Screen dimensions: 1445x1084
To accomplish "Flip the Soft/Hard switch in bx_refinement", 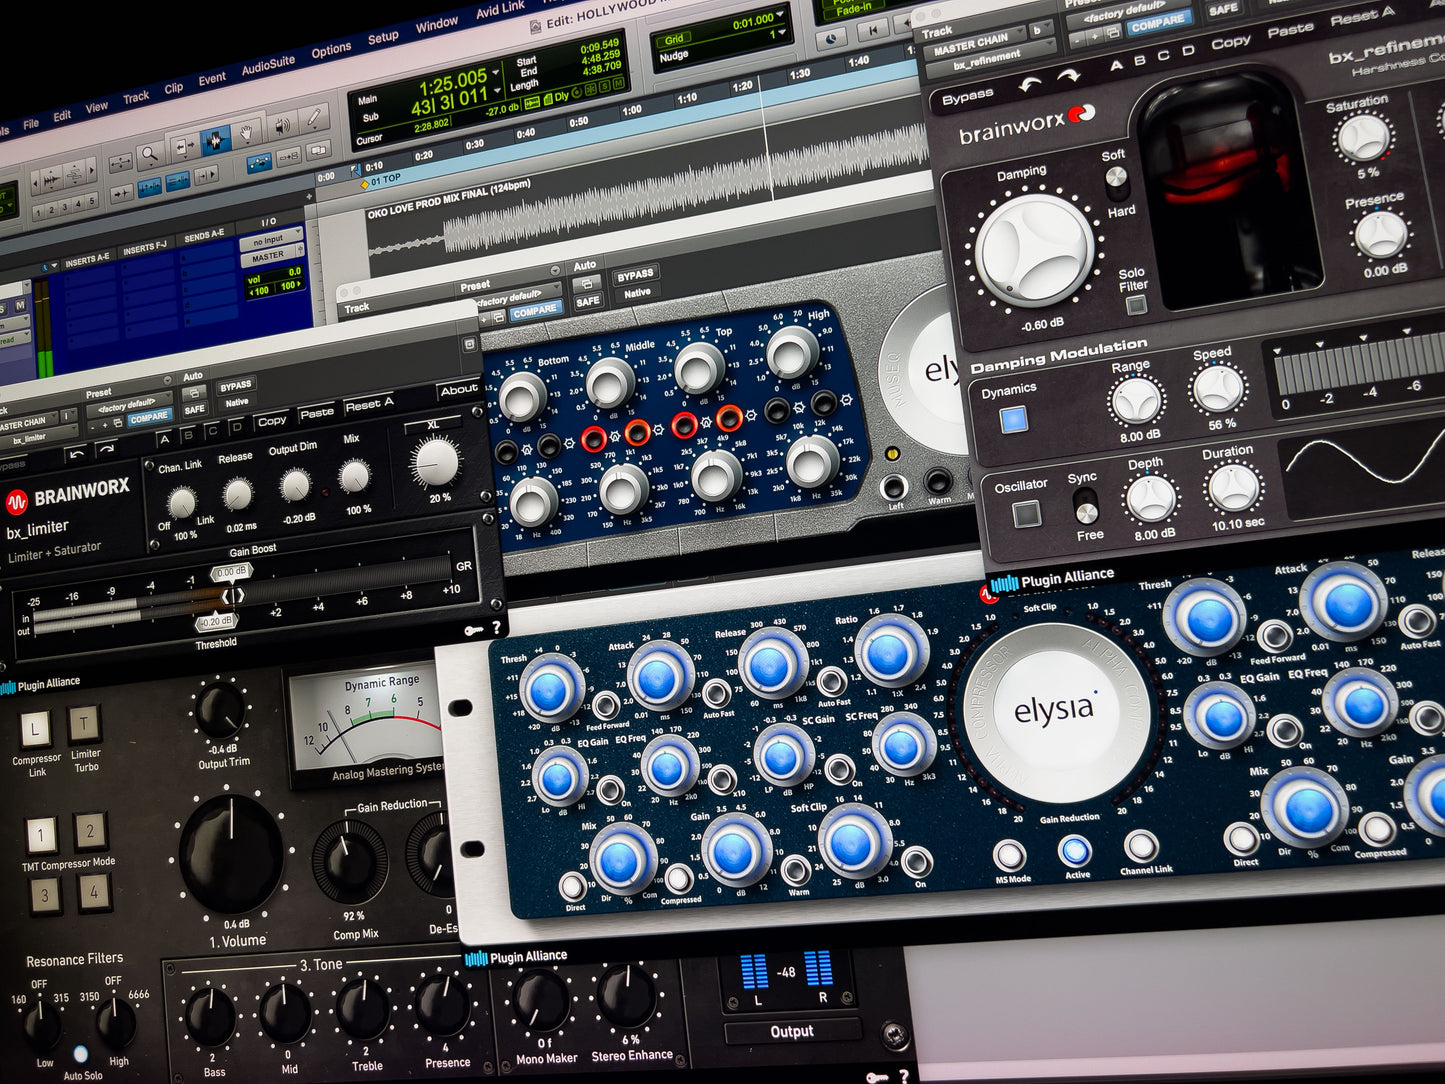I will (1117, 182).
